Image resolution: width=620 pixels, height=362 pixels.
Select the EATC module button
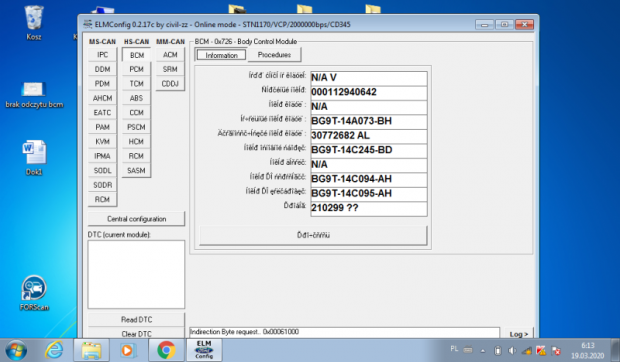point(102,113)
